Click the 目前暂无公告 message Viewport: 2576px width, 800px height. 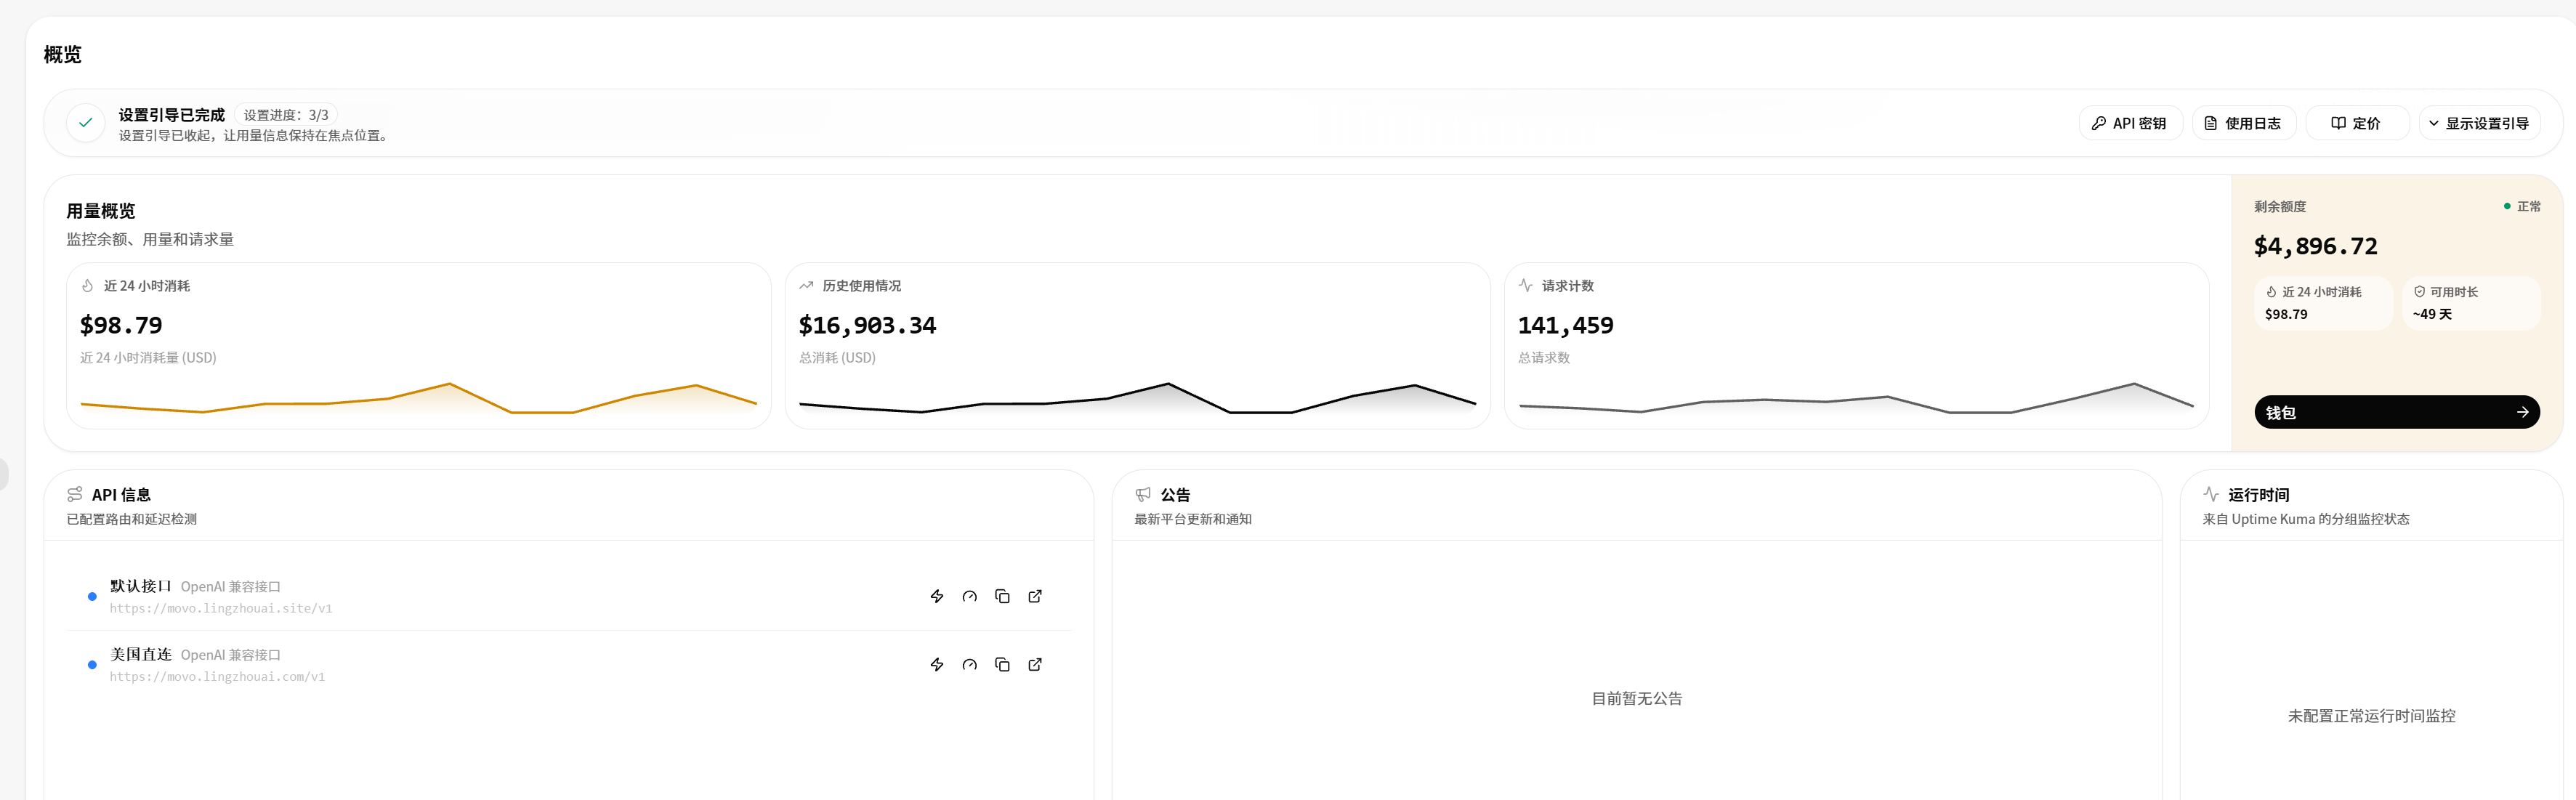(1637, 698)
